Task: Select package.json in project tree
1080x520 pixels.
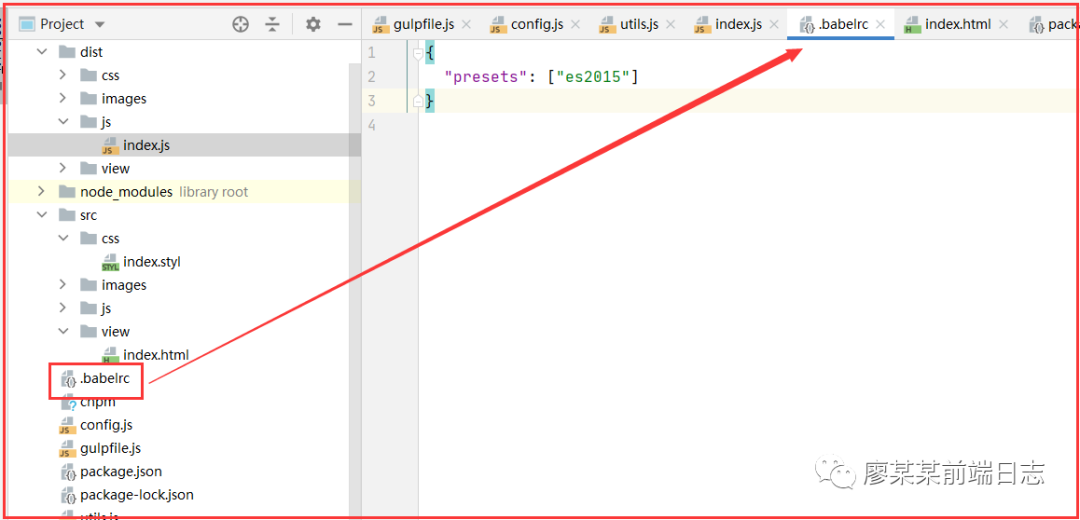Action: click(121, 472)
